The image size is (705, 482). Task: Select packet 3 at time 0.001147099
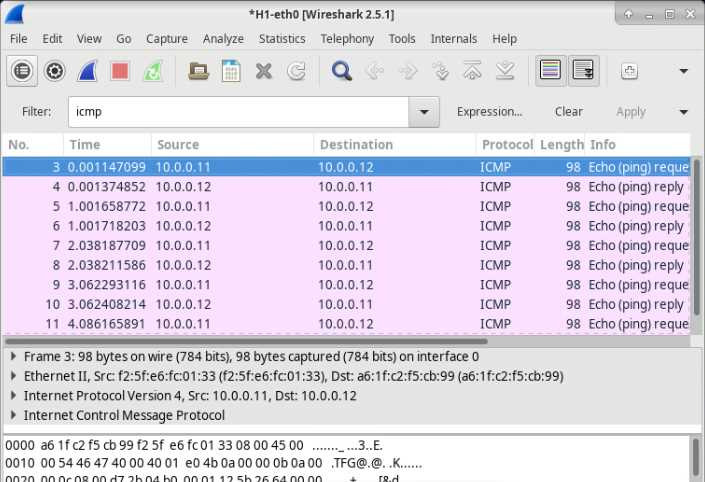(x=346, y=167)
